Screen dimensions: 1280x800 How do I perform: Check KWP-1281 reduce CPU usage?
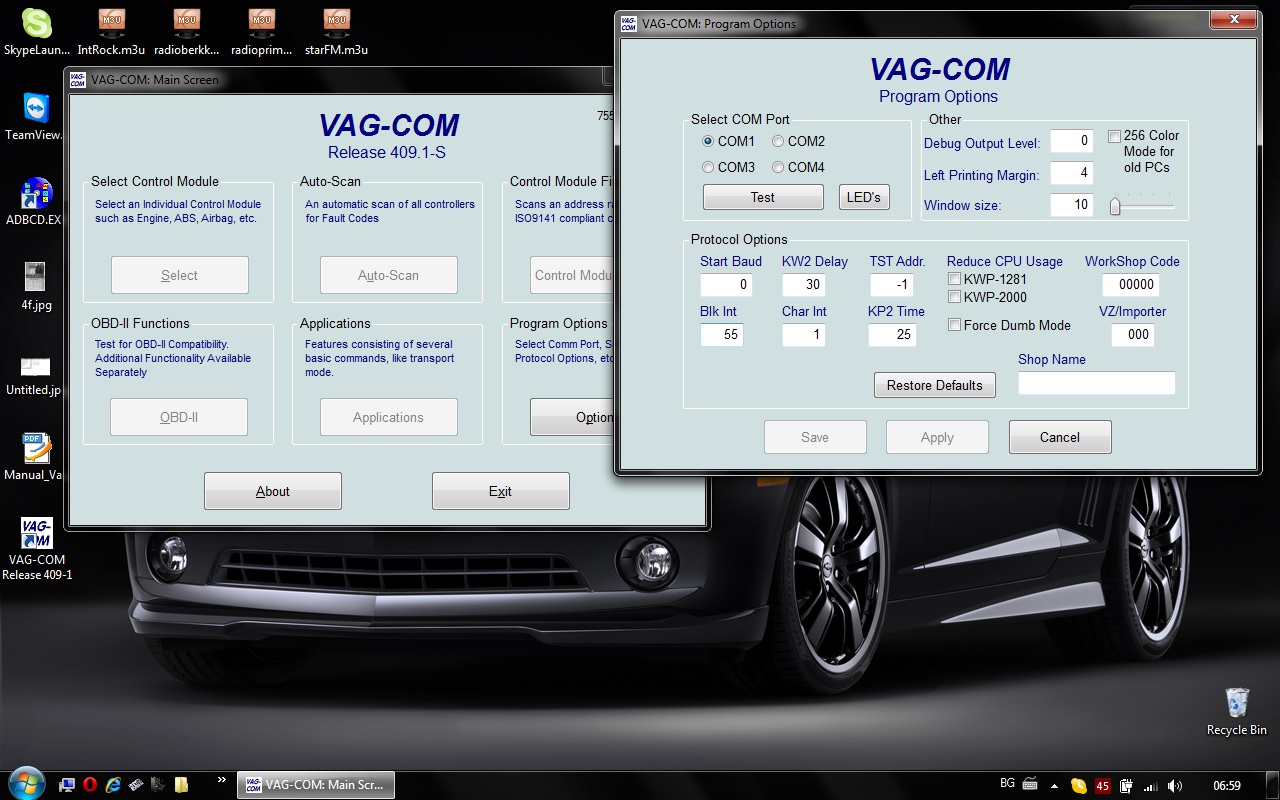pyautogui.click(x=955, y=279)
